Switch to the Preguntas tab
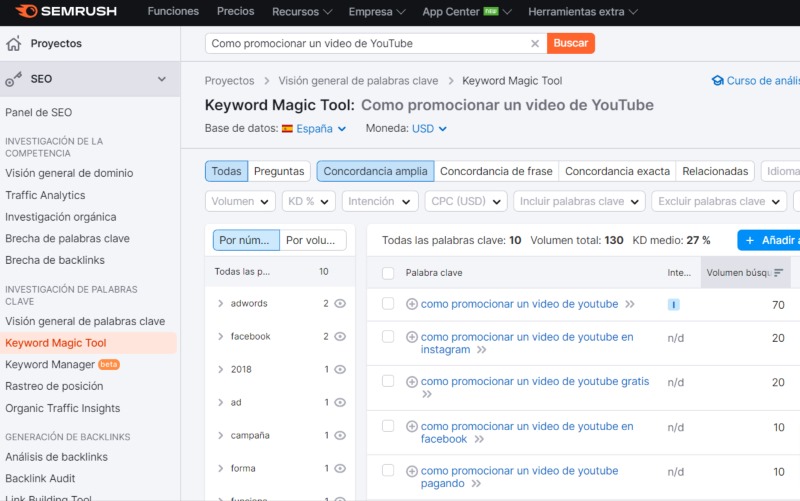This screenshot has height=501, width=800. 279,171
